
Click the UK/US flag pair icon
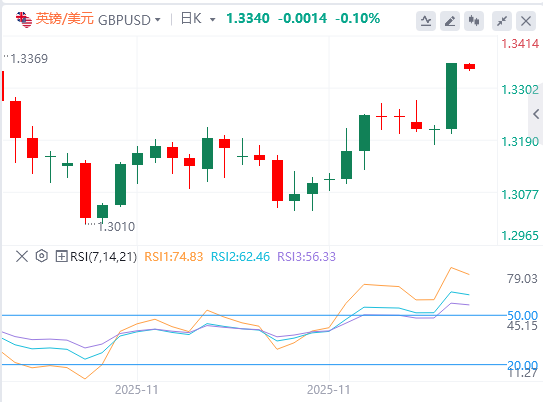(24, 19)
